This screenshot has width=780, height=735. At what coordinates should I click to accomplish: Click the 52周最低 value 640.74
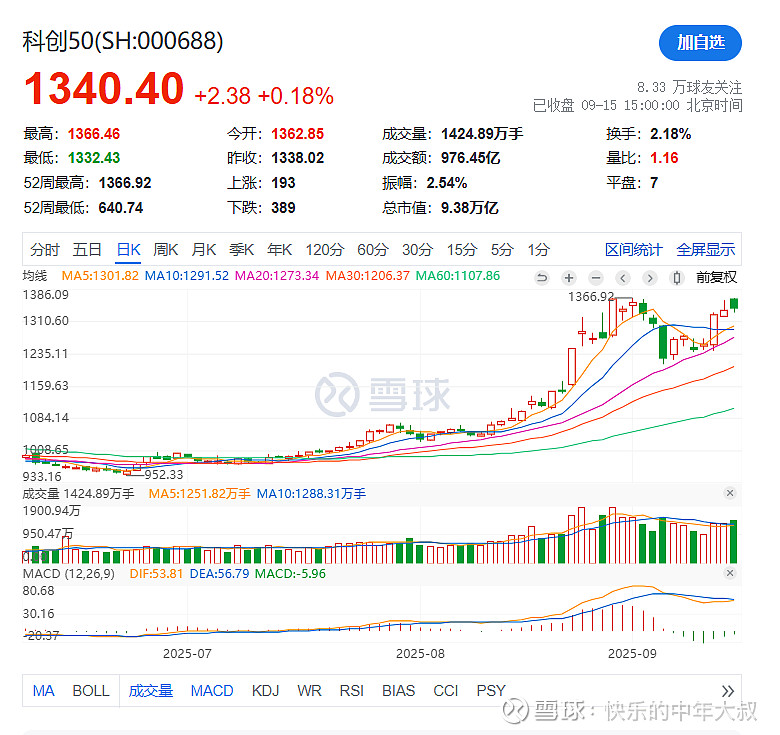click(121, 208)
